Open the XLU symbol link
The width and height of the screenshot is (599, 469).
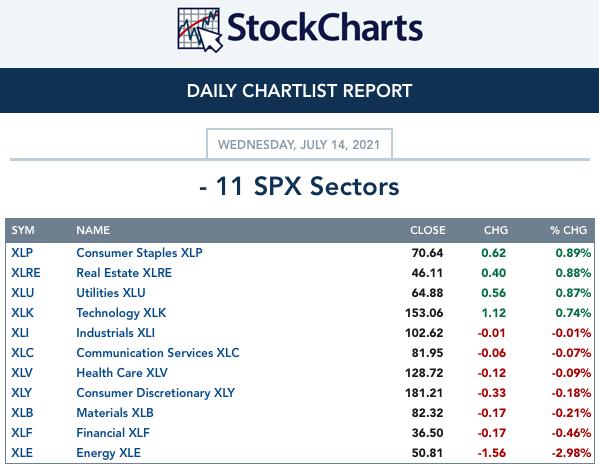pos(23,293)
